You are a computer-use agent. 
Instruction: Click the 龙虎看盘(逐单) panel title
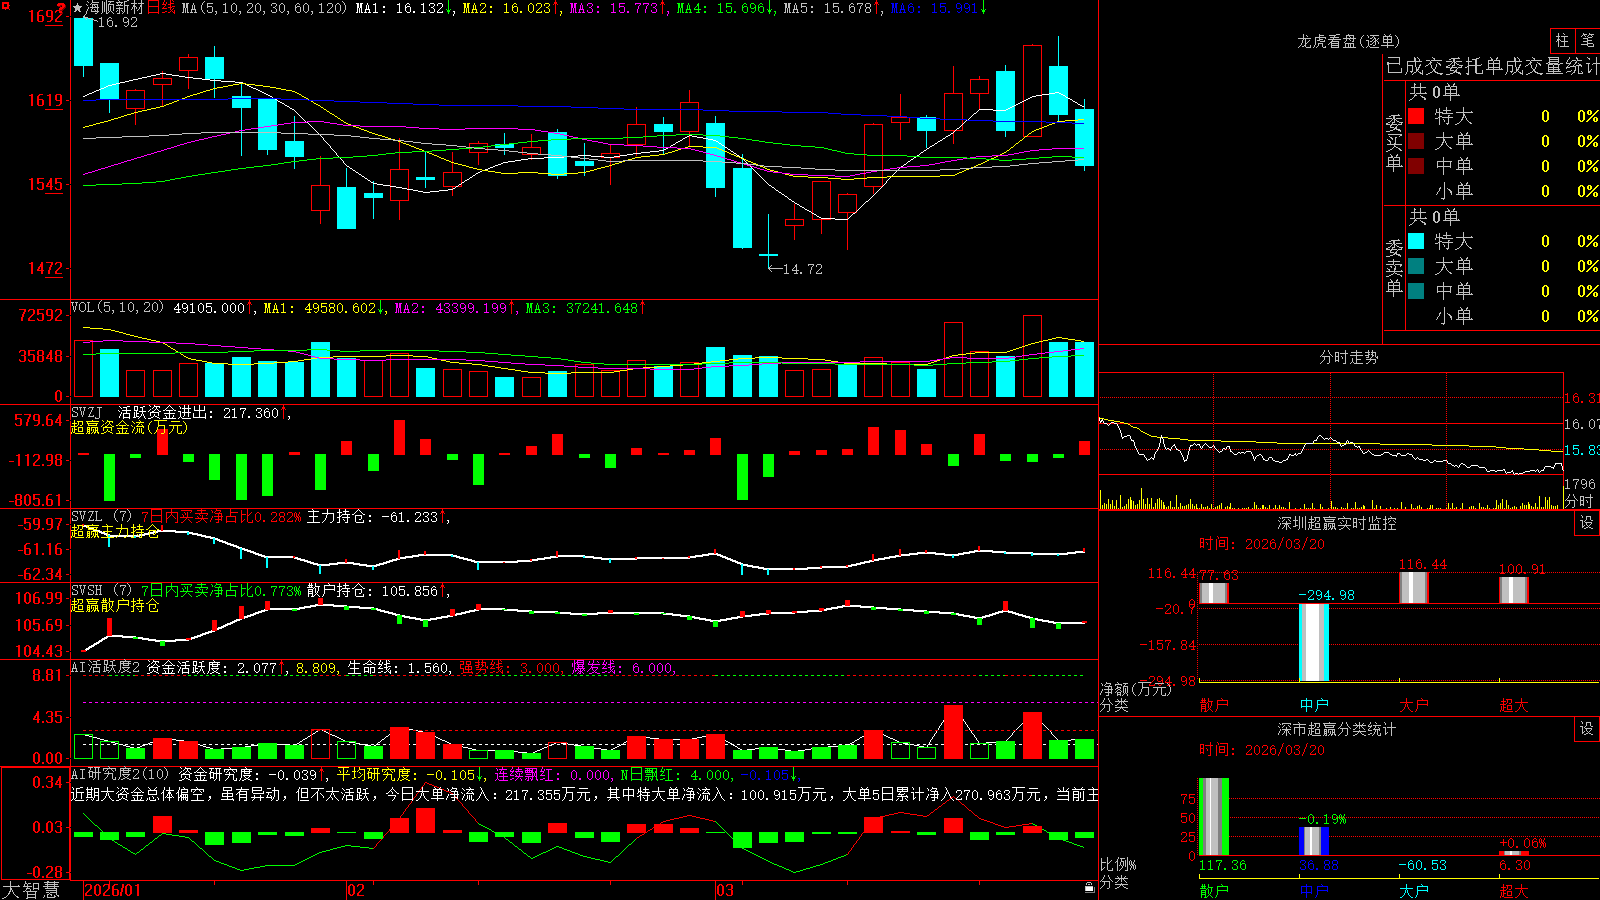[1348, 41]
